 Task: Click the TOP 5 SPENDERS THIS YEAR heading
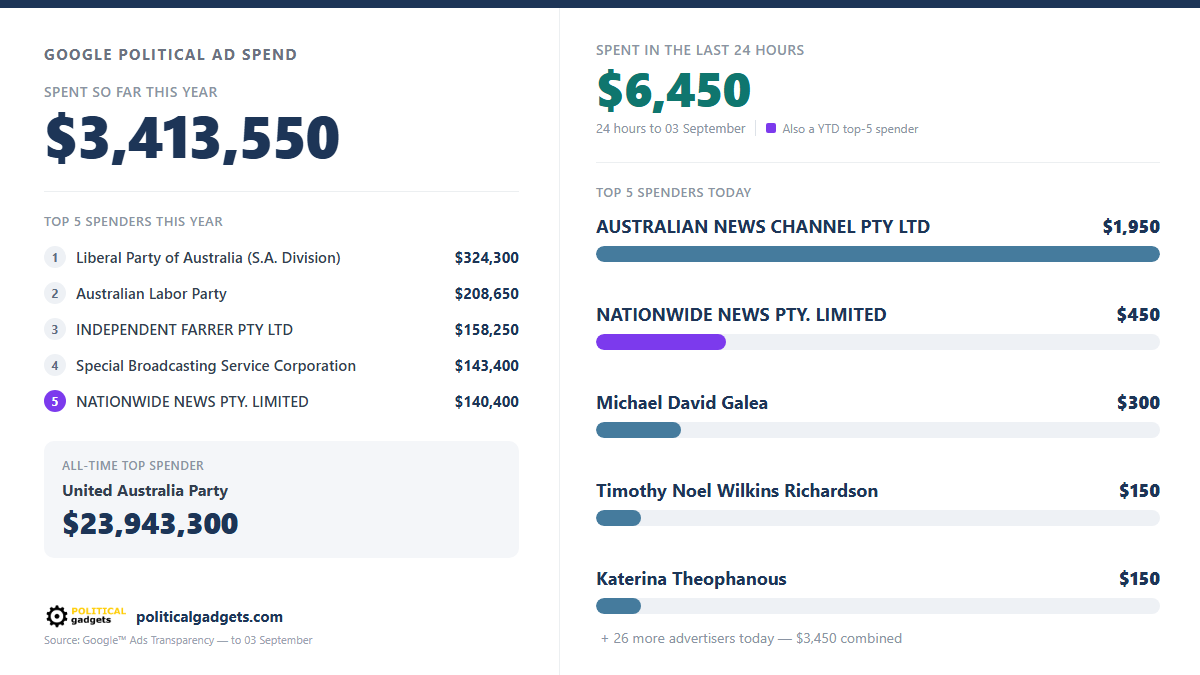tap(133, 222)
